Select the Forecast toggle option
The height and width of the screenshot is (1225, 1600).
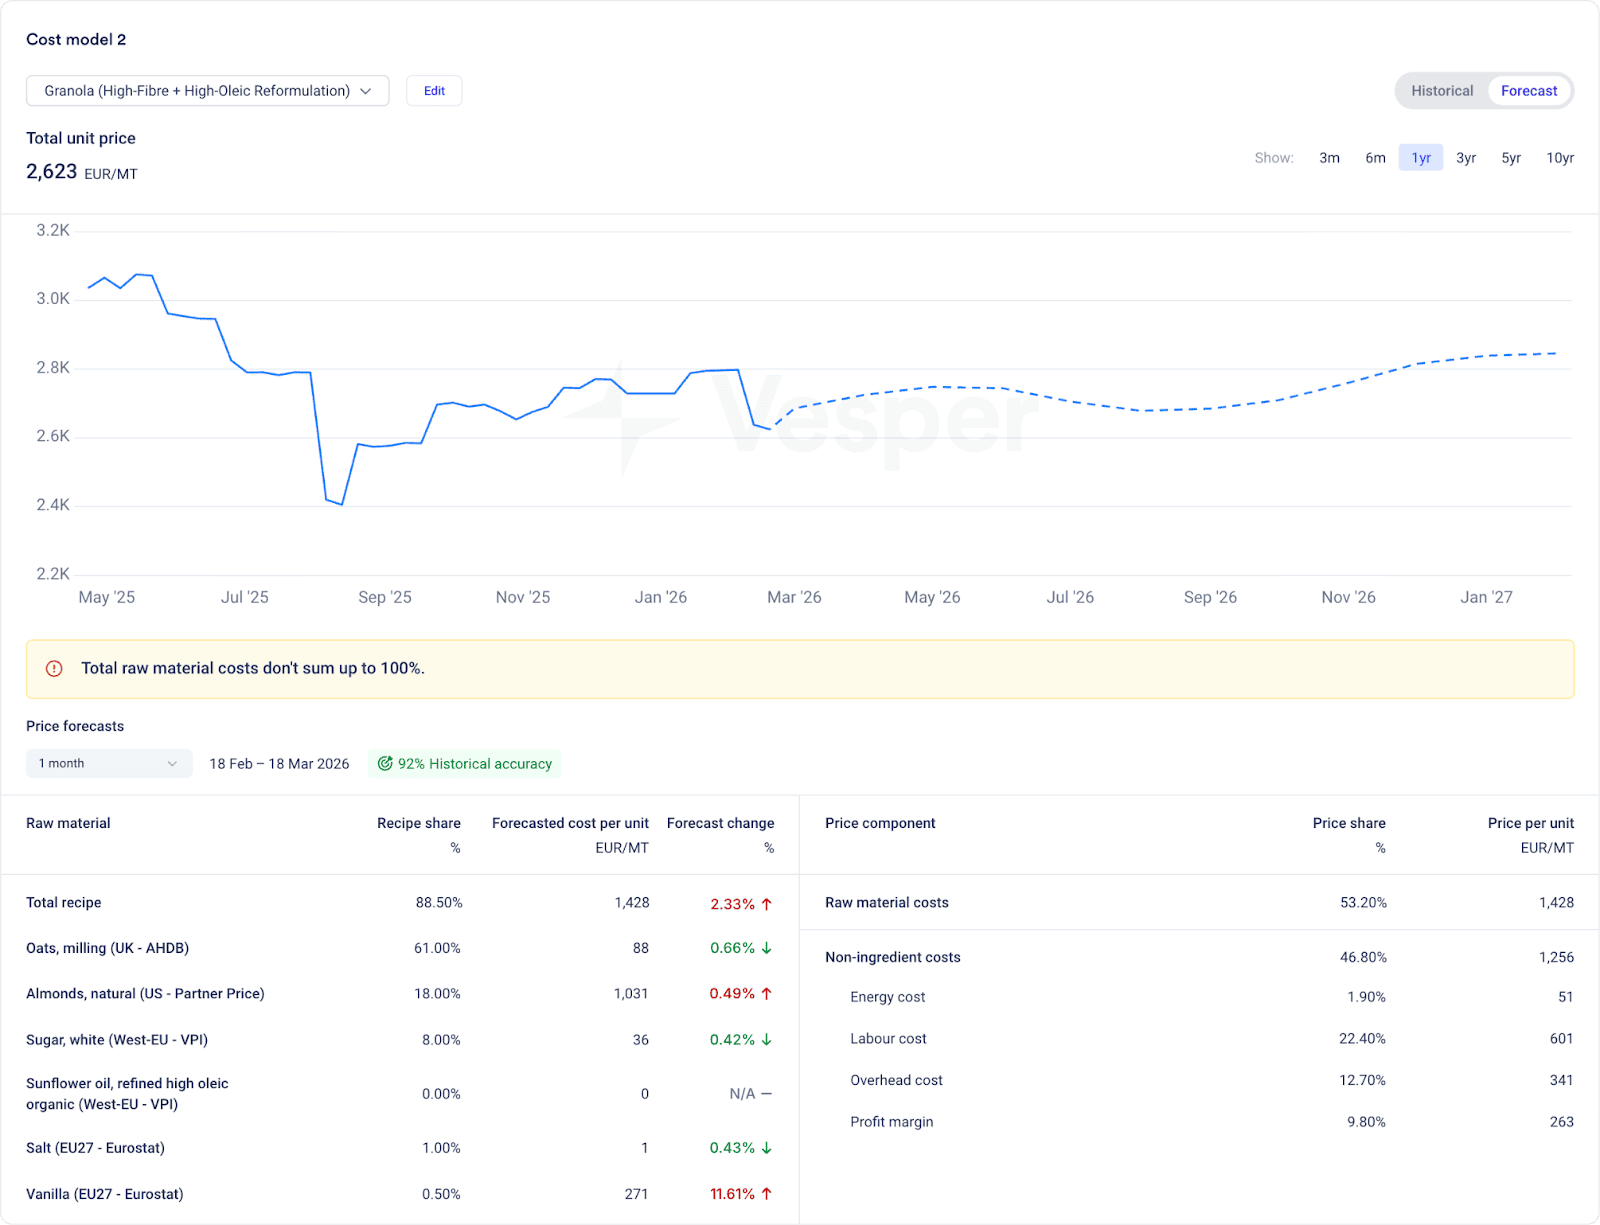[x=1528, y=91]
